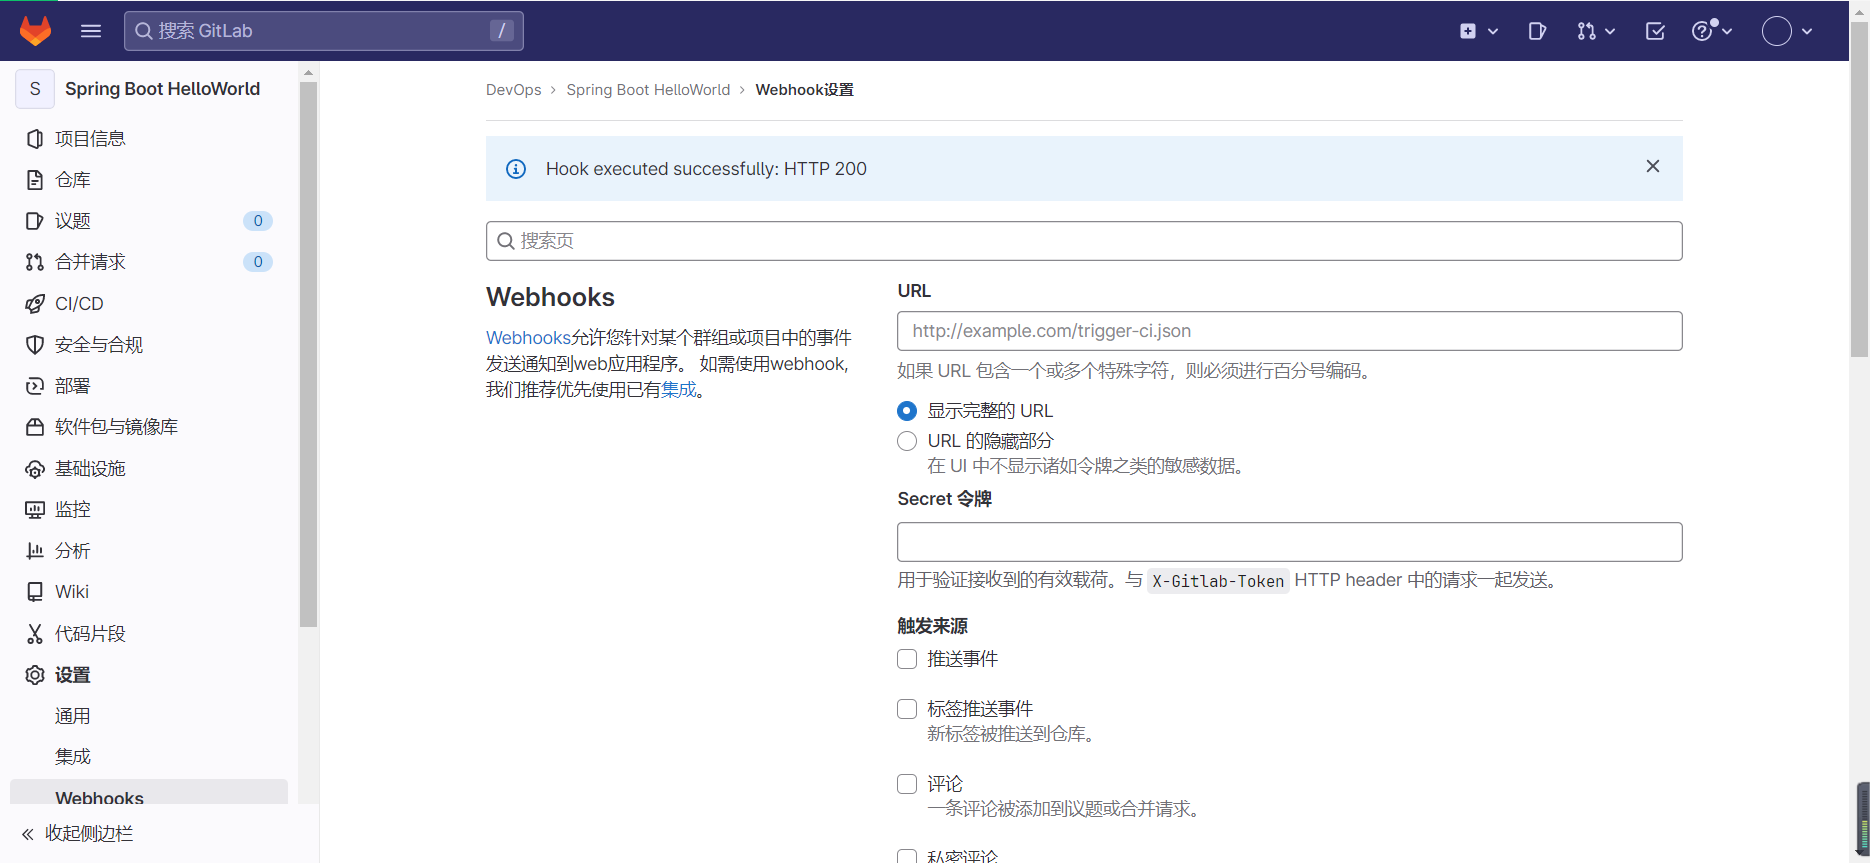Click the settings gear icon (设置)
This screenshot has width=1870, height=863.
pos(35,675)
